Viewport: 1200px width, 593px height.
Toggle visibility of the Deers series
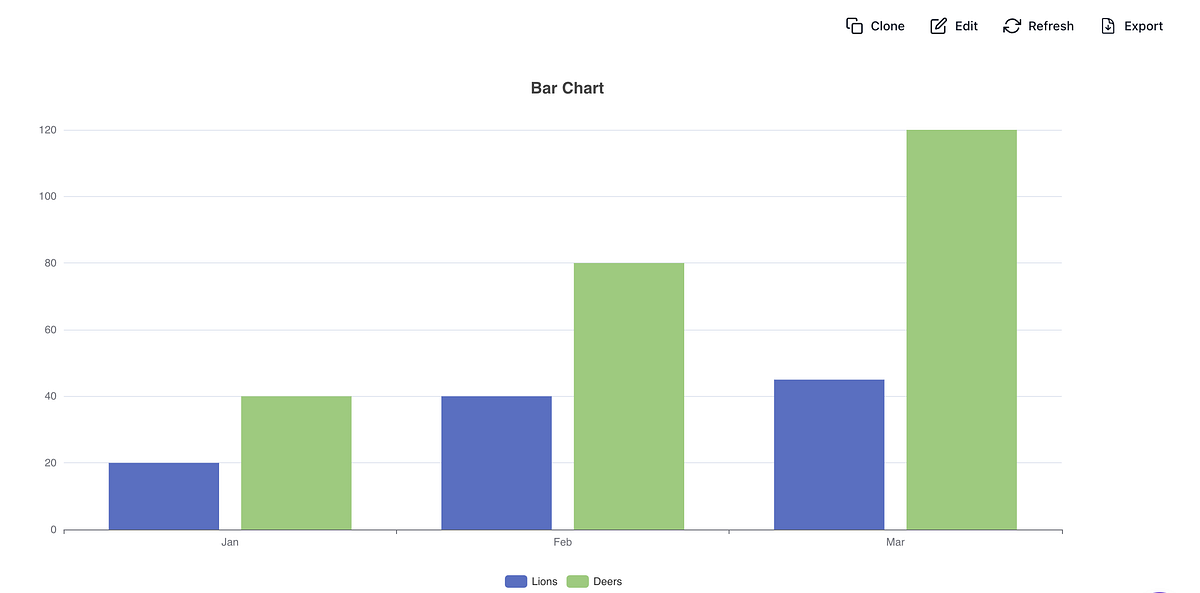(x=595, y=581)
